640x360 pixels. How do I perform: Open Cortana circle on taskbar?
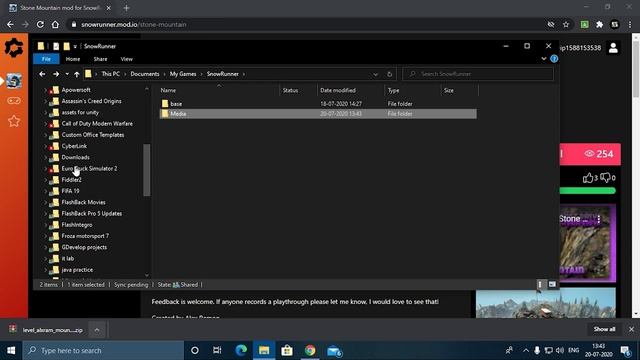point(195,350)
